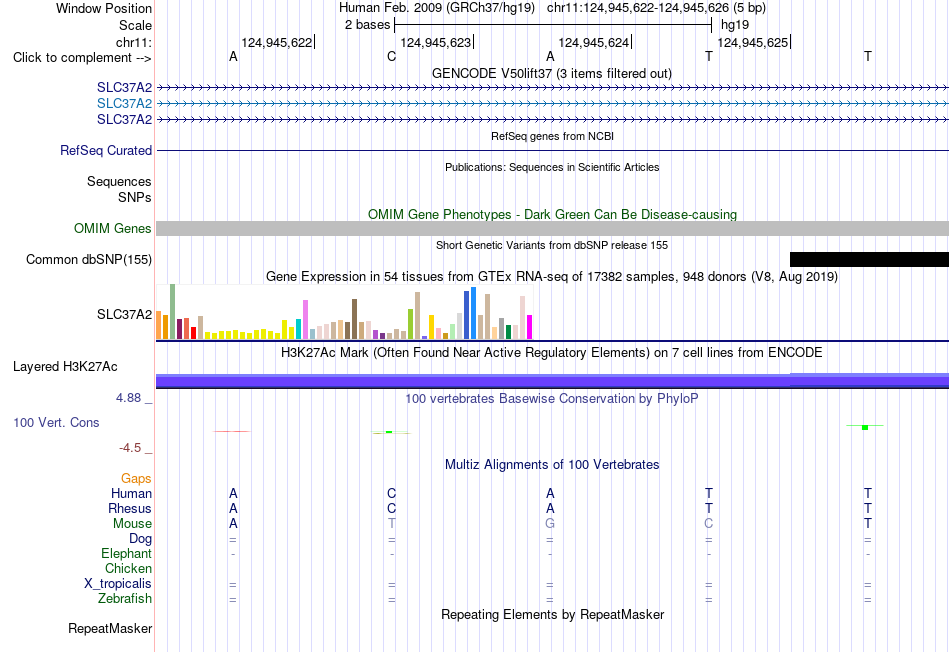Open the H3K27Ac Mark track title
The height and width of the screenshot is (652, 950).
(x=551, y=353)
